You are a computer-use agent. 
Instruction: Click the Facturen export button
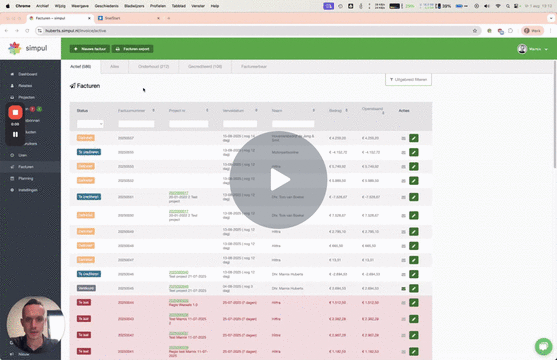pos(133,49)
